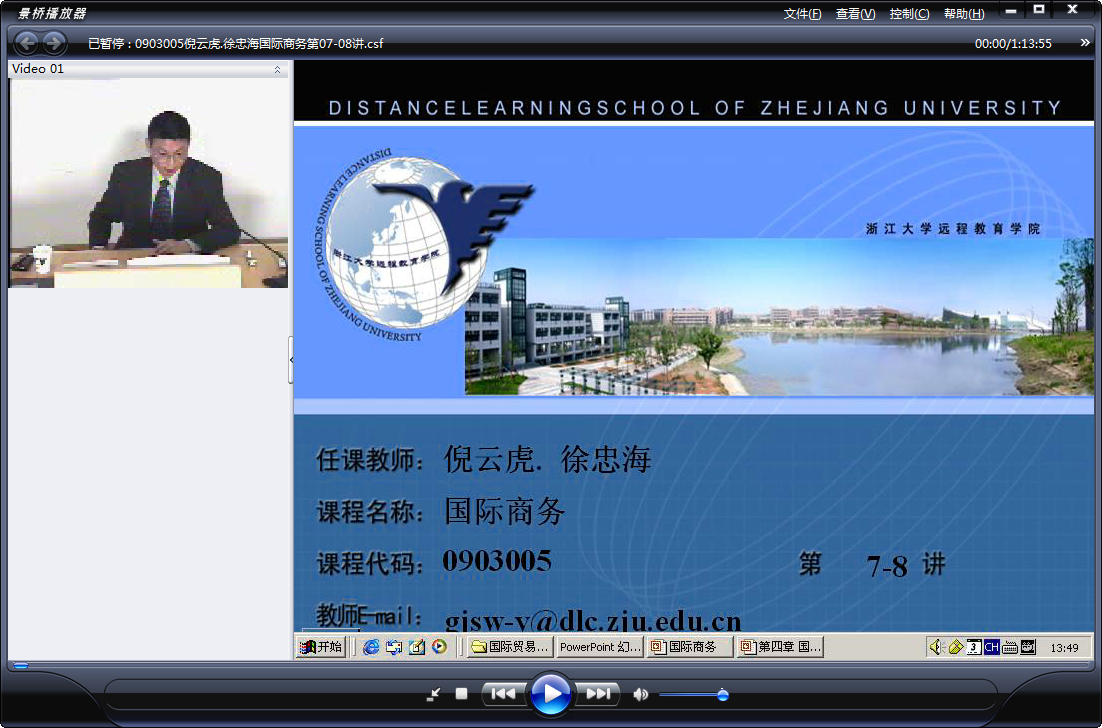Viewport: 1102px width, 728px height.
Task: Expand the double-chevron overflow at top right
Action: click(x=1085, y=43)
